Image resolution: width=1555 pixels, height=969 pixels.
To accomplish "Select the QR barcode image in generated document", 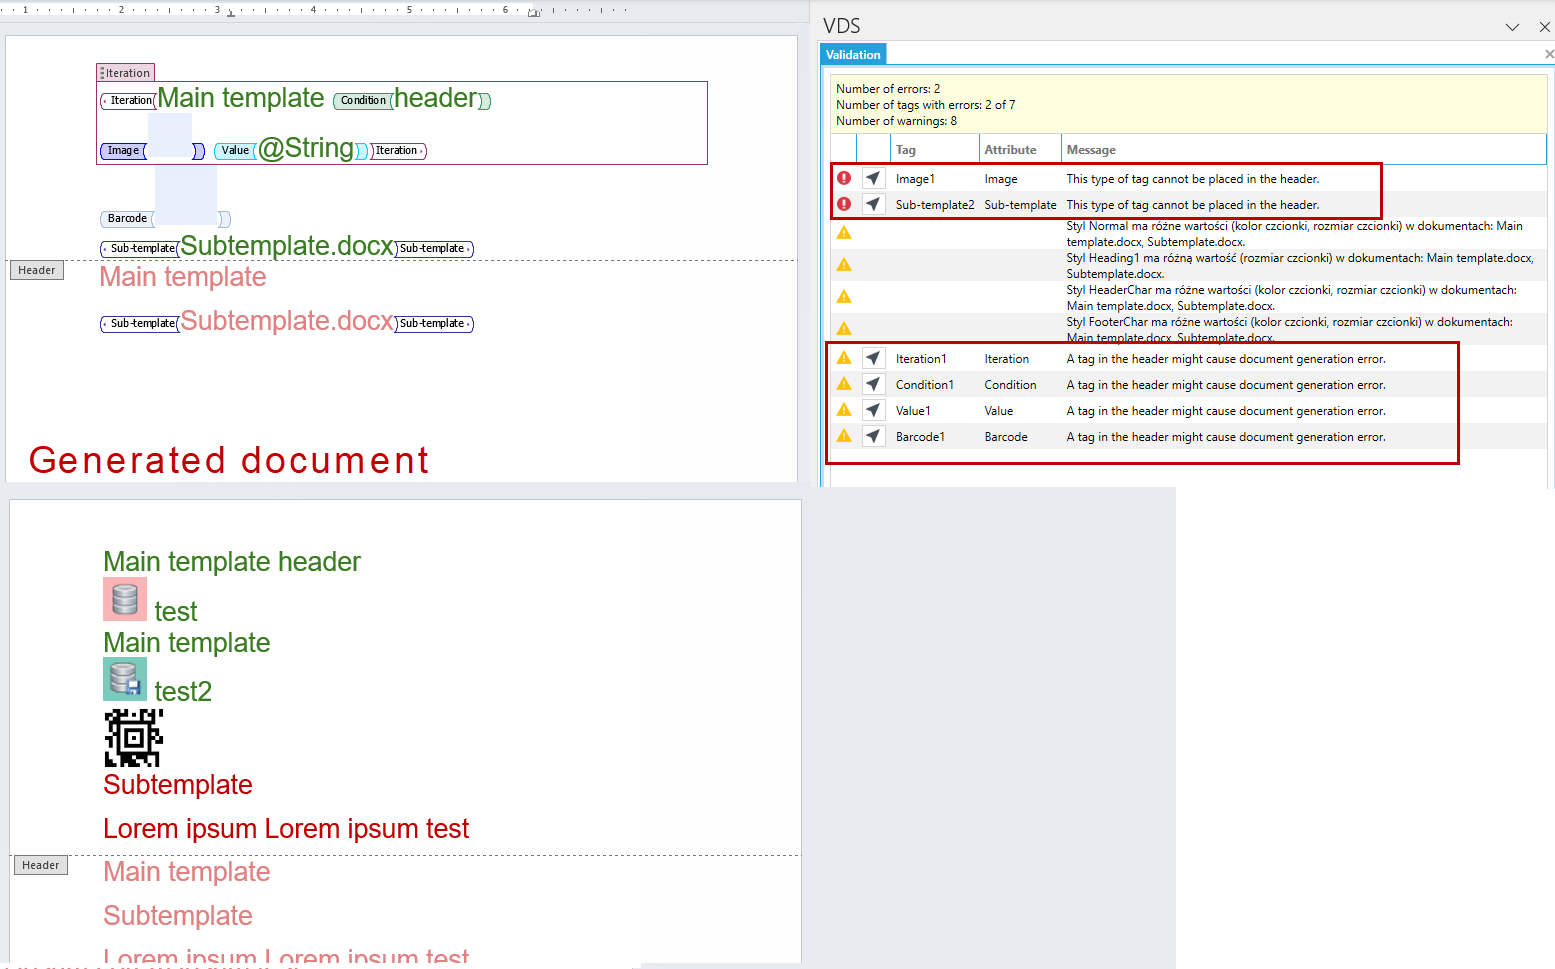I will tap(133, 738).
